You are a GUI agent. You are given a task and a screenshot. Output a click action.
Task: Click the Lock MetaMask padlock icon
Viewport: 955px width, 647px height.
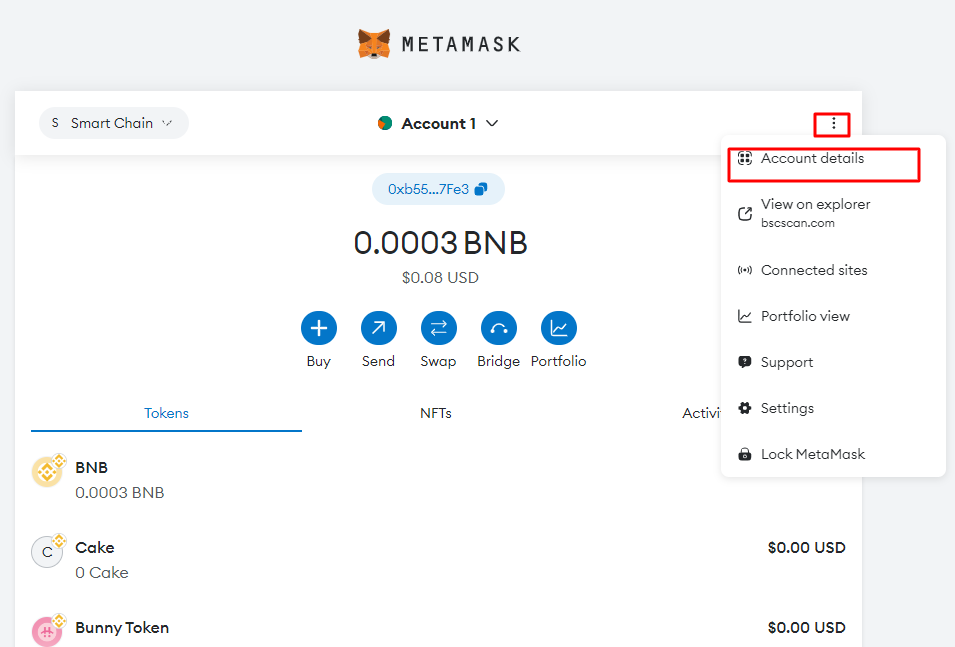tap(744, 454)
